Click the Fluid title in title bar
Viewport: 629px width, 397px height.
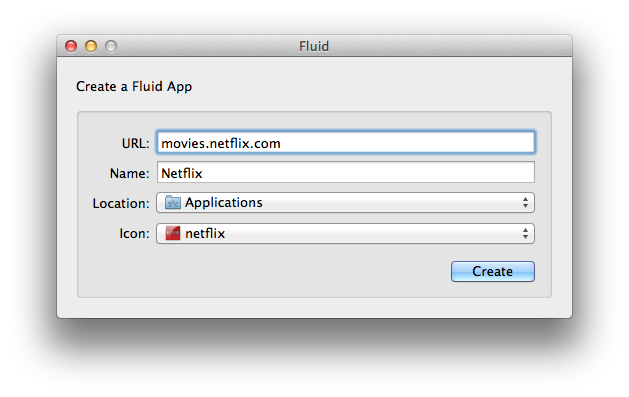[314, 46]
